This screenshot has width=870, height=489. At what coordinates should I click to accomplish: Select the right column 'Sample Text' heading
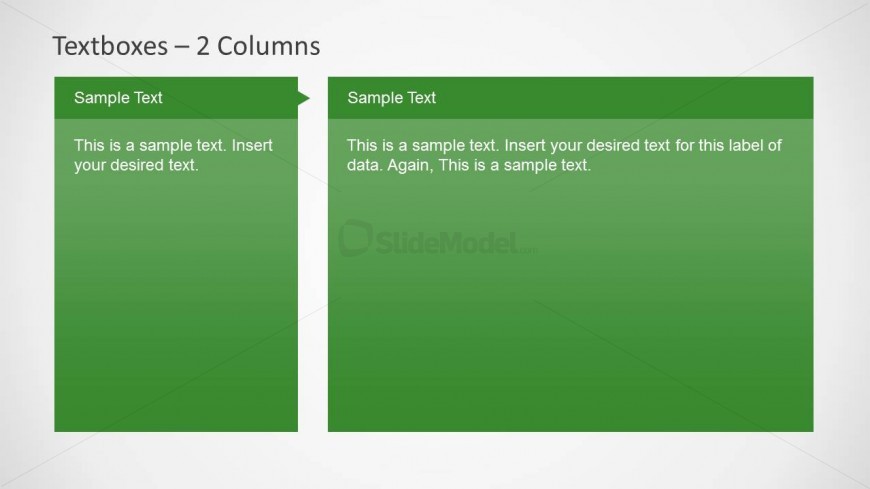(x=392, y=98)
